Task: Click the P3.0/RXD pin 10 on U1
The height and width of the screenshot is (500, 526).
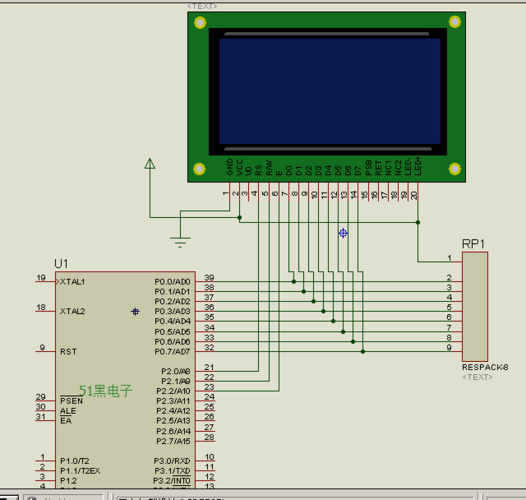Action: pos(205,459)
